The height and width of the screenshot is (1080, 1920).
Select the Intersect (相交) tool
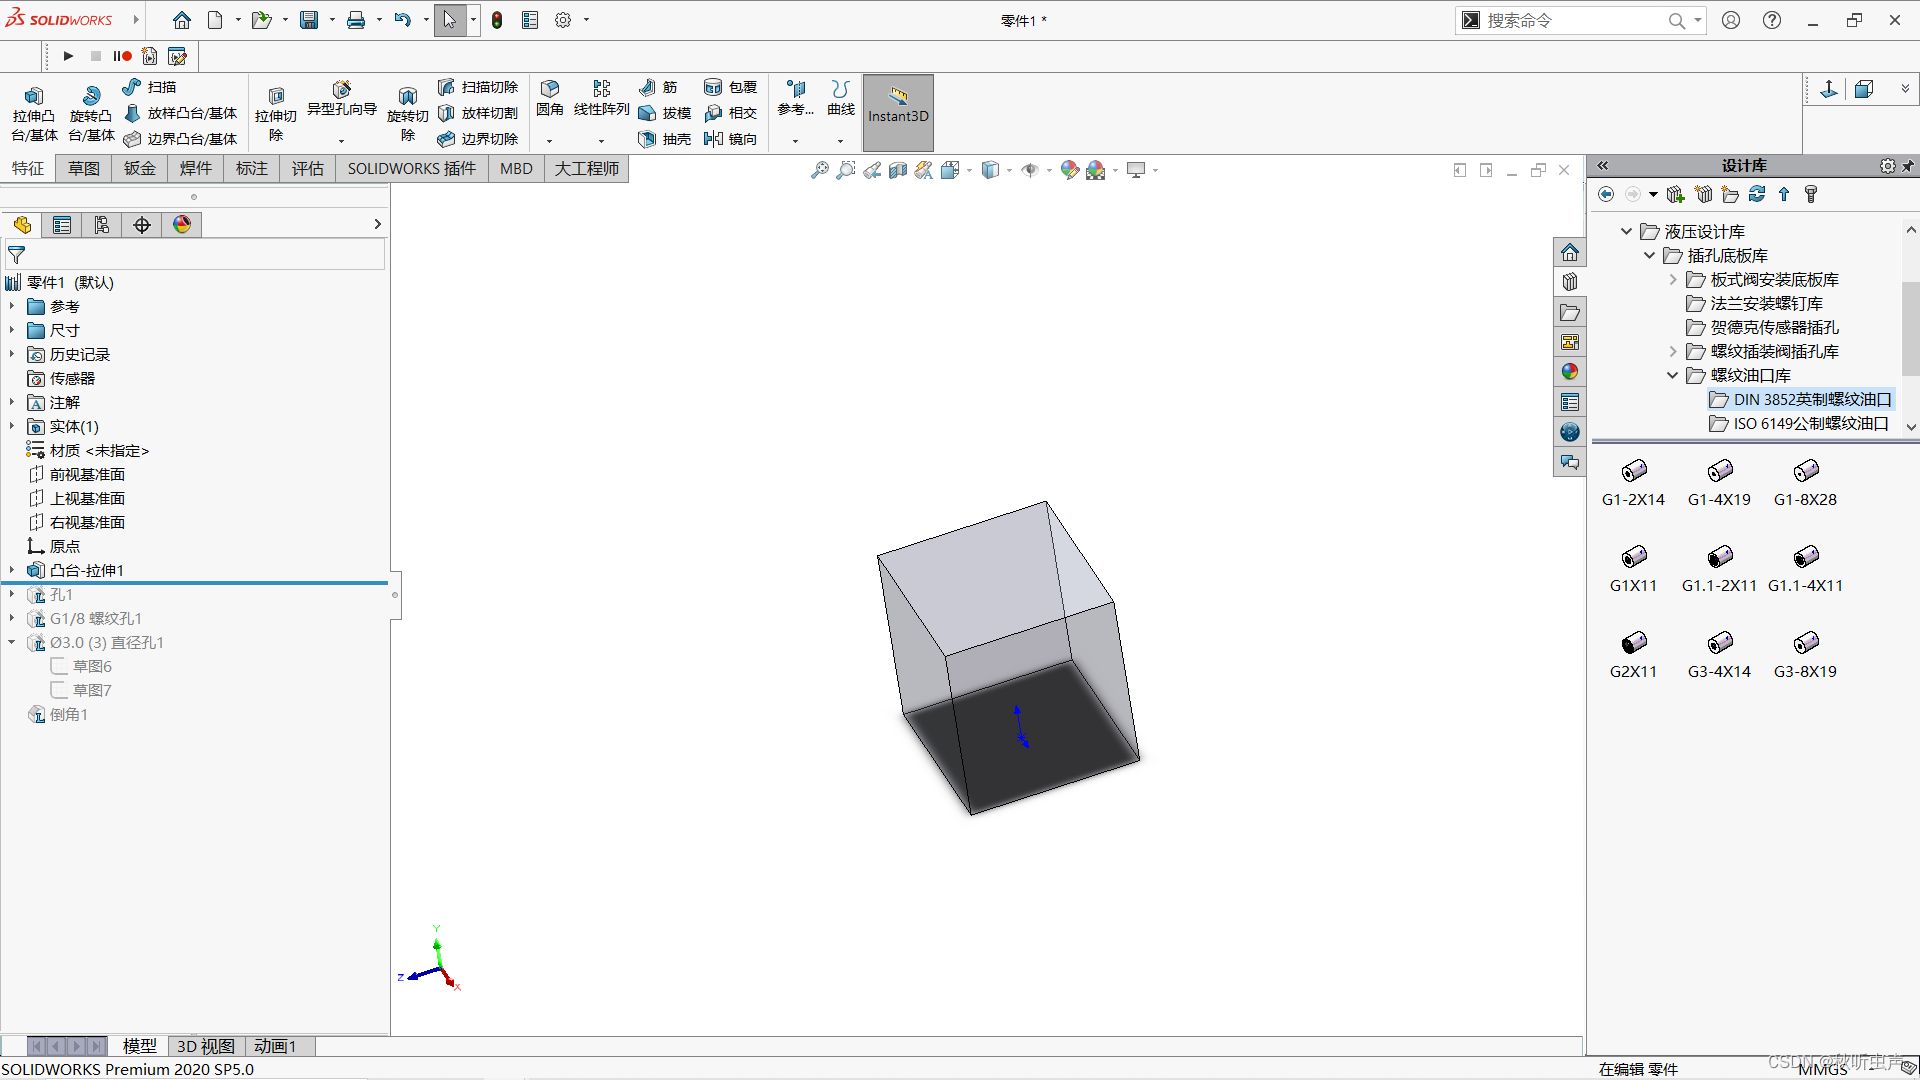coord(731,113)
